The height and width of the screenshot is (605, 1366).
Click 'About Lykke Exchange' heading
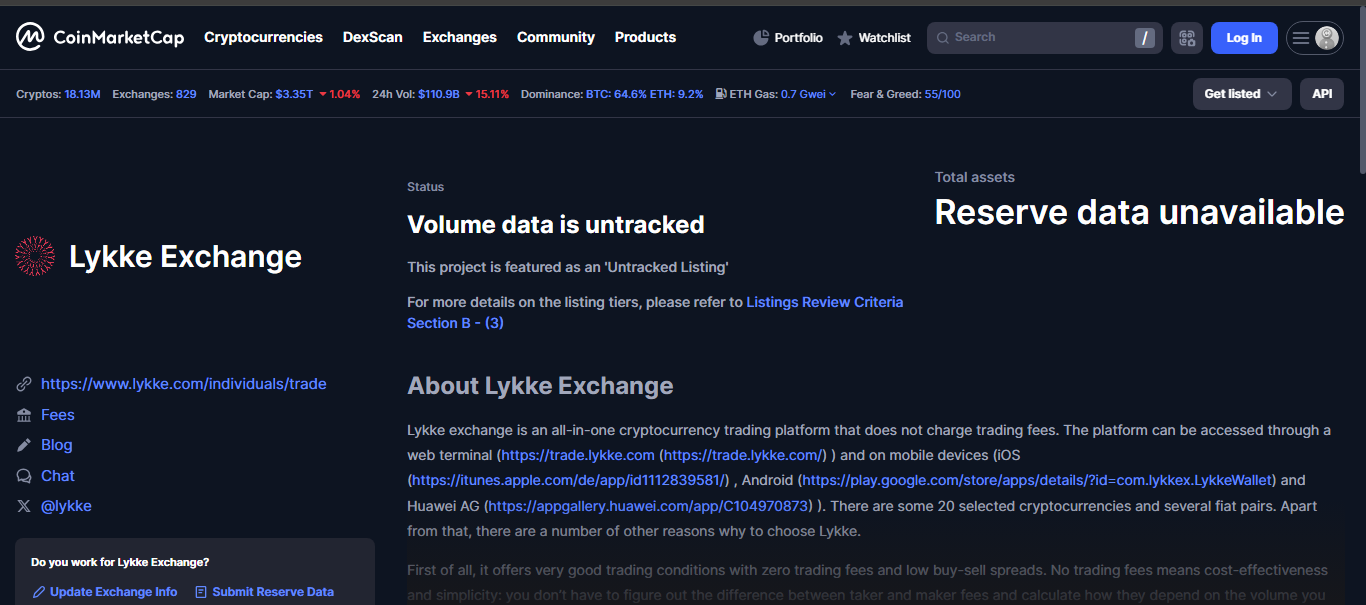[x=540, y=386]
